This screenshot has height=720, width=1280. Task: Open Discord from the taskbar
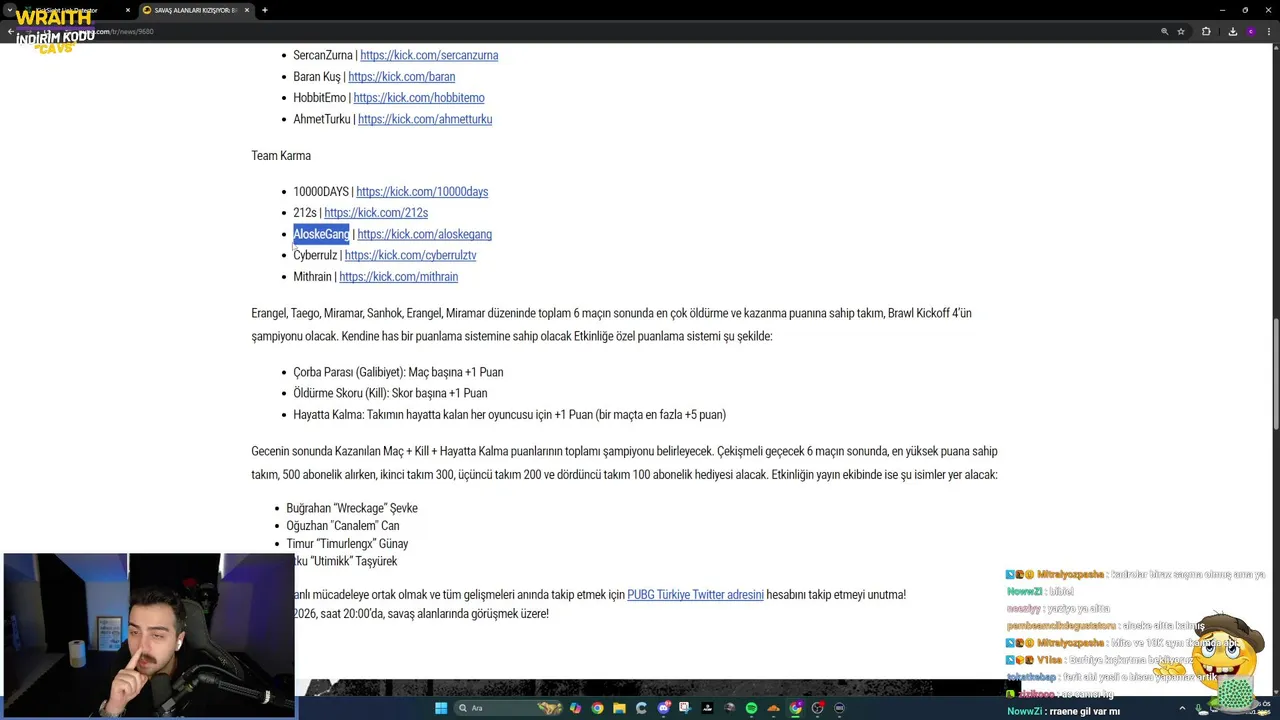point(664,708)
